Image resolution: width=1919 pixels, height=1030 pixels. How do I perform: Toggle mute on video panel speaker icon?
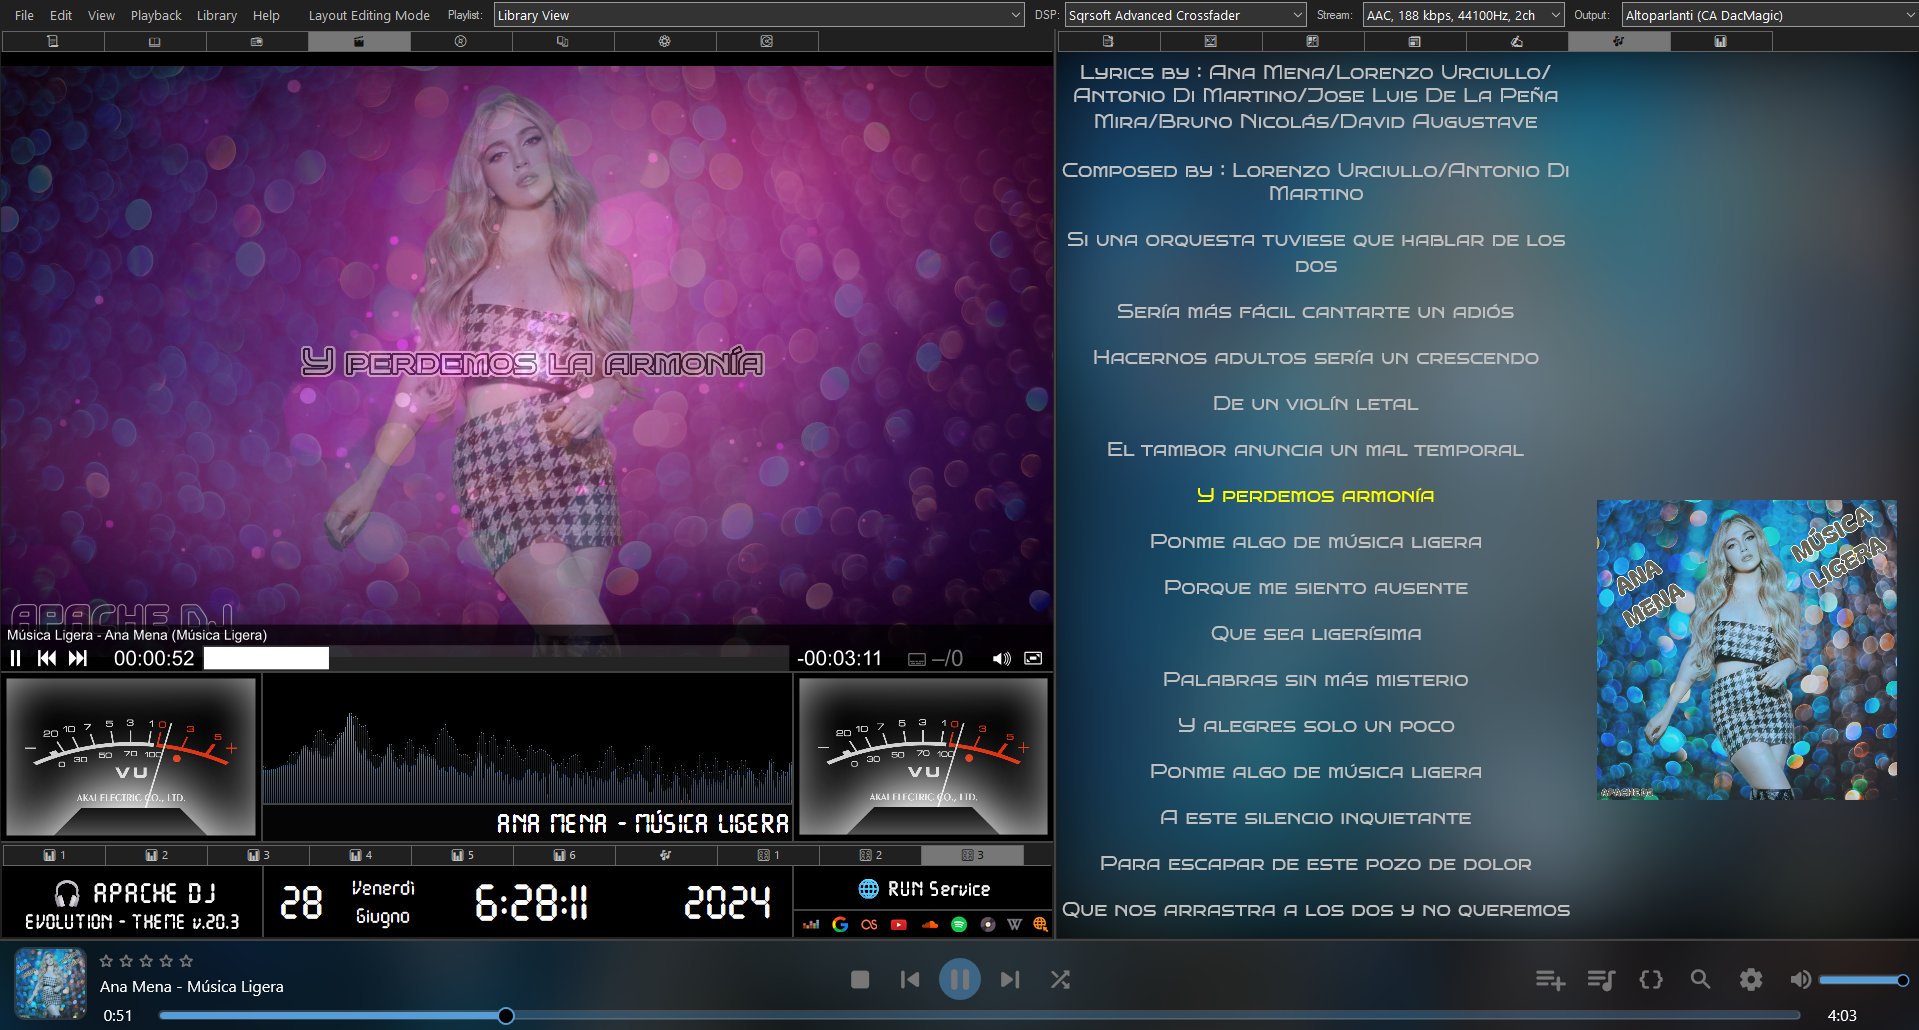1001,658
